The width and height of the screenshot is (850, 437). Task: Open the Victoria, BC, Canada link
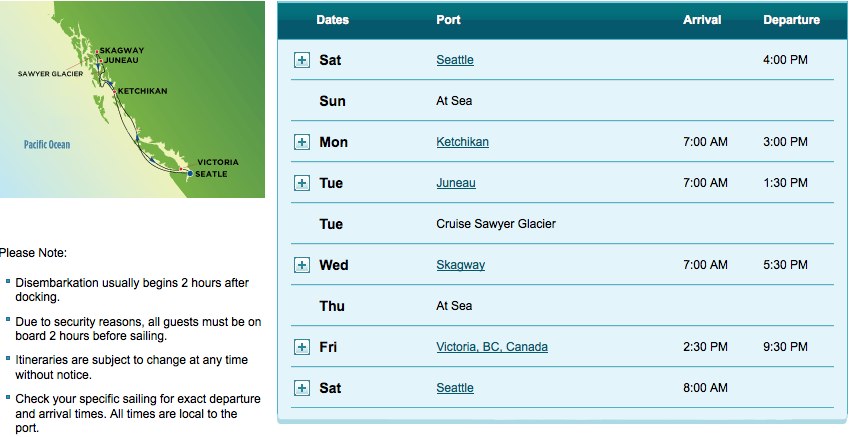492,347
